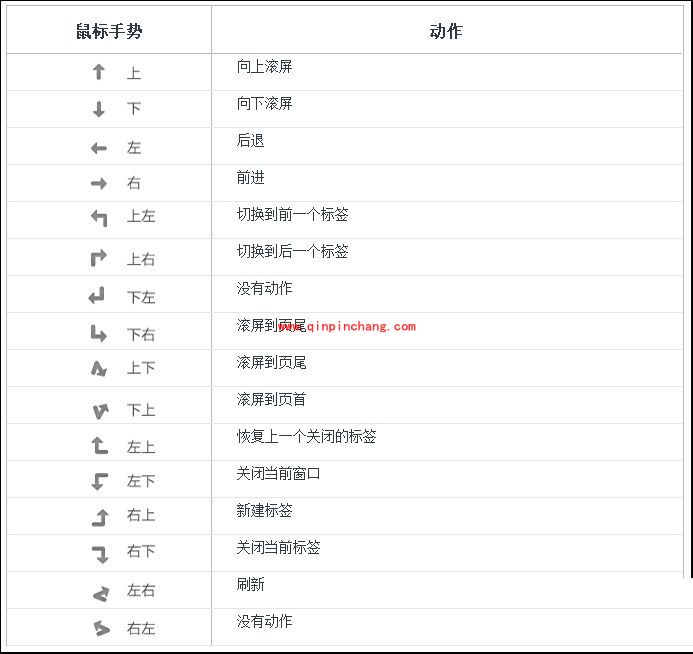Click the up-down gesture icon beside 上下

(x=99, y=369)
